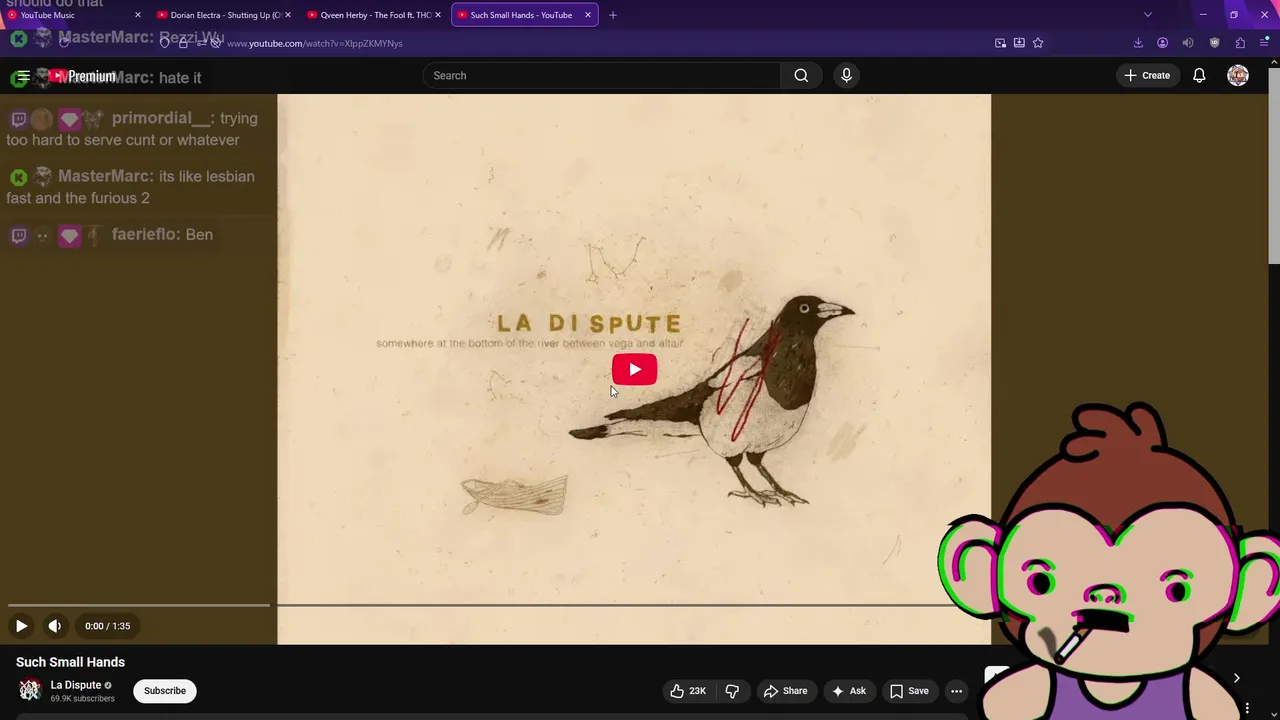This screenshot has width=1280, height=720.
Task: Click the Such Small Hands video title
Action: click(70, 662)
